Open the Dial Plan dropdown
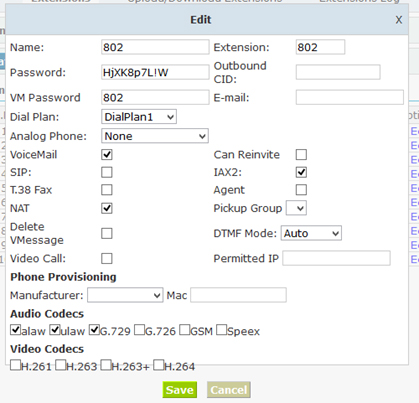Viewport: 419px width, 403px height. (x=139, y=117)
